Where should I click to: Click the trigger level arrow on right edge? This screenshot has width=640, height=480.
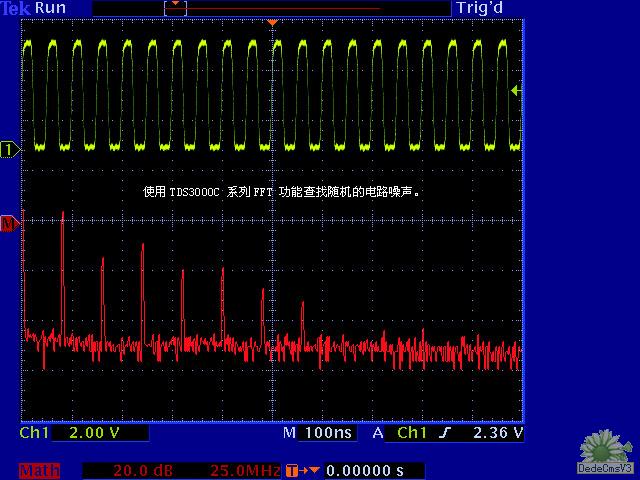click(515, 91)
